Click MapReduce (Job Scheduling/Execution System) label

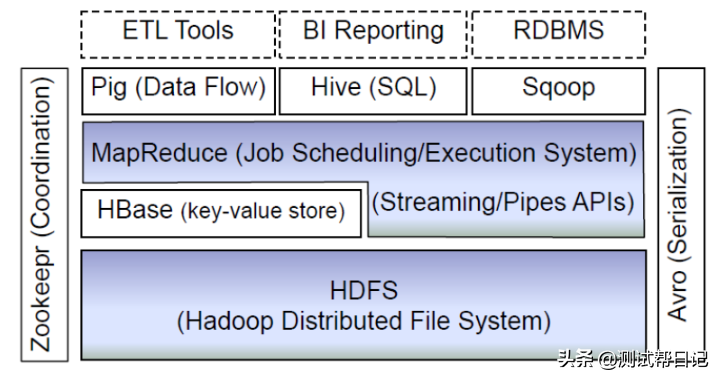(364, 153)
